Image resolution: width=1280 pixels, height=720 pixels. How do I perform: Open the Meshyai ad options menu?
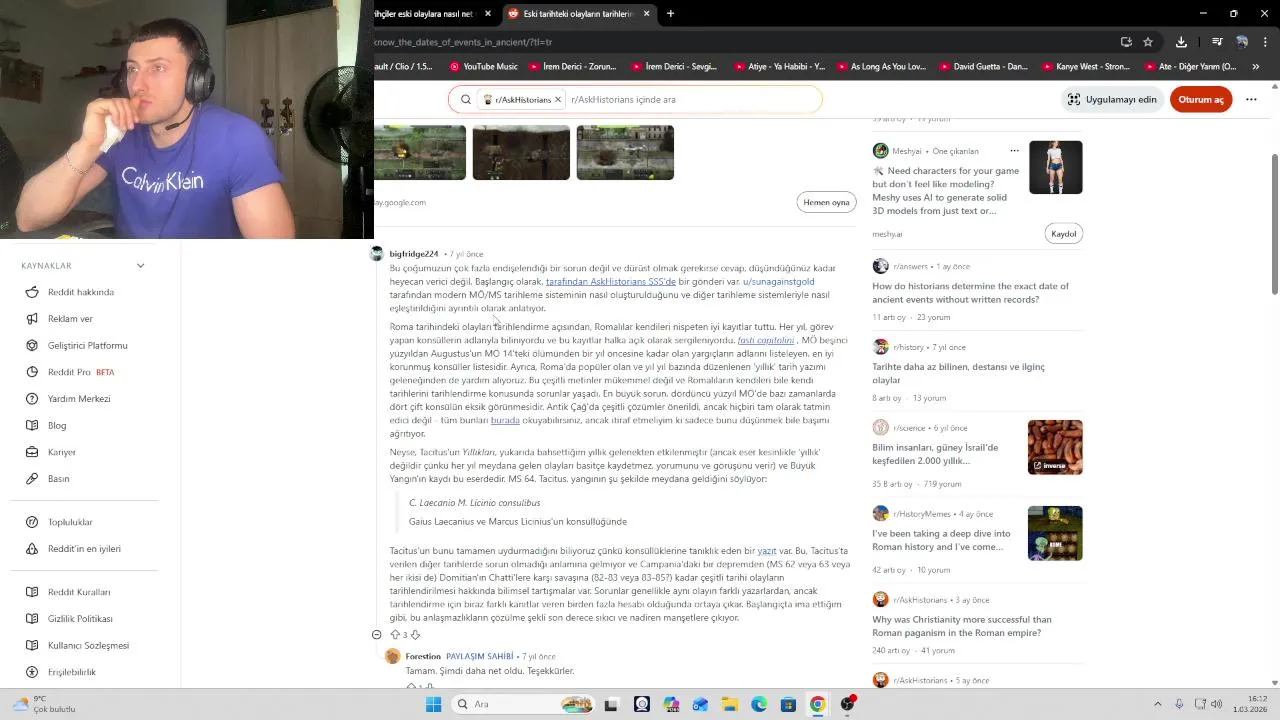1014,151
